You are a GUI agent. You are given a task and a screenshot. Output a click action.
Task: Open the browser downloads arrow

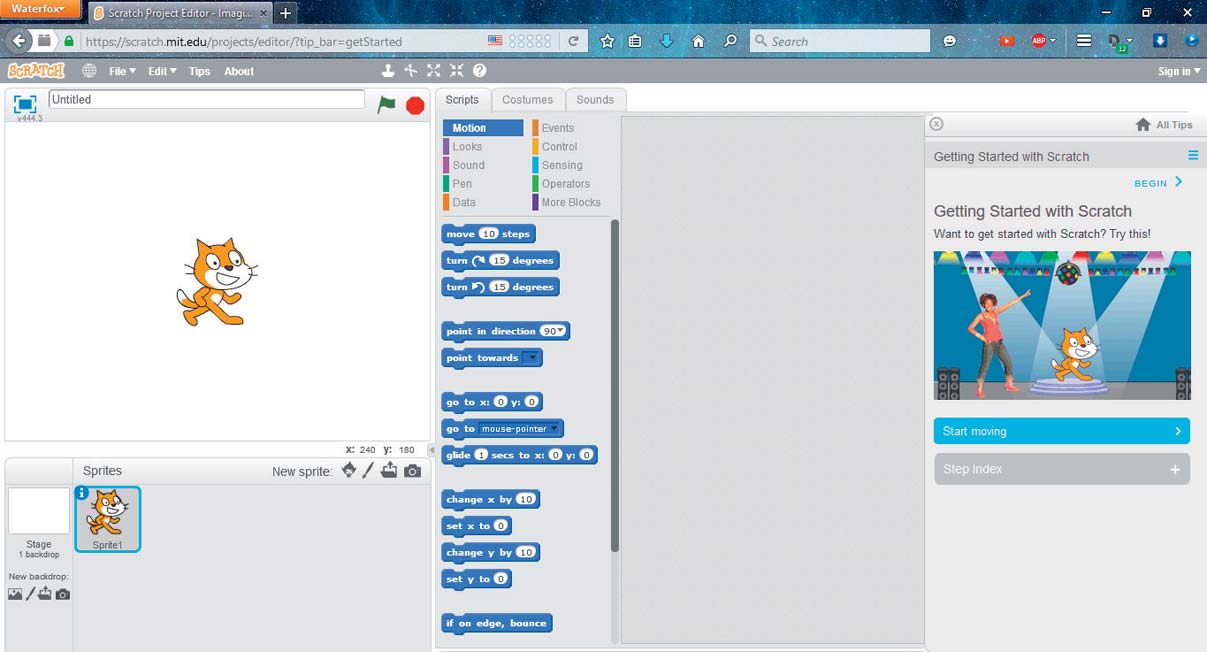[x=667, y=41]
